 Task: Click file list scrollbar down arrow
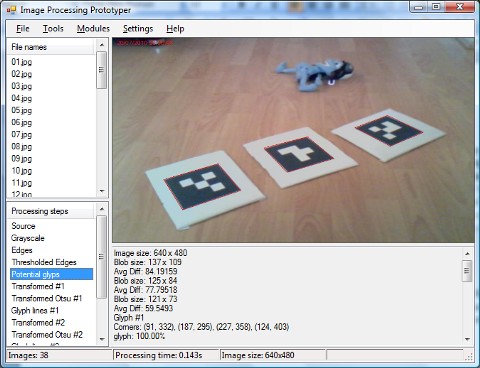point(102,191)
